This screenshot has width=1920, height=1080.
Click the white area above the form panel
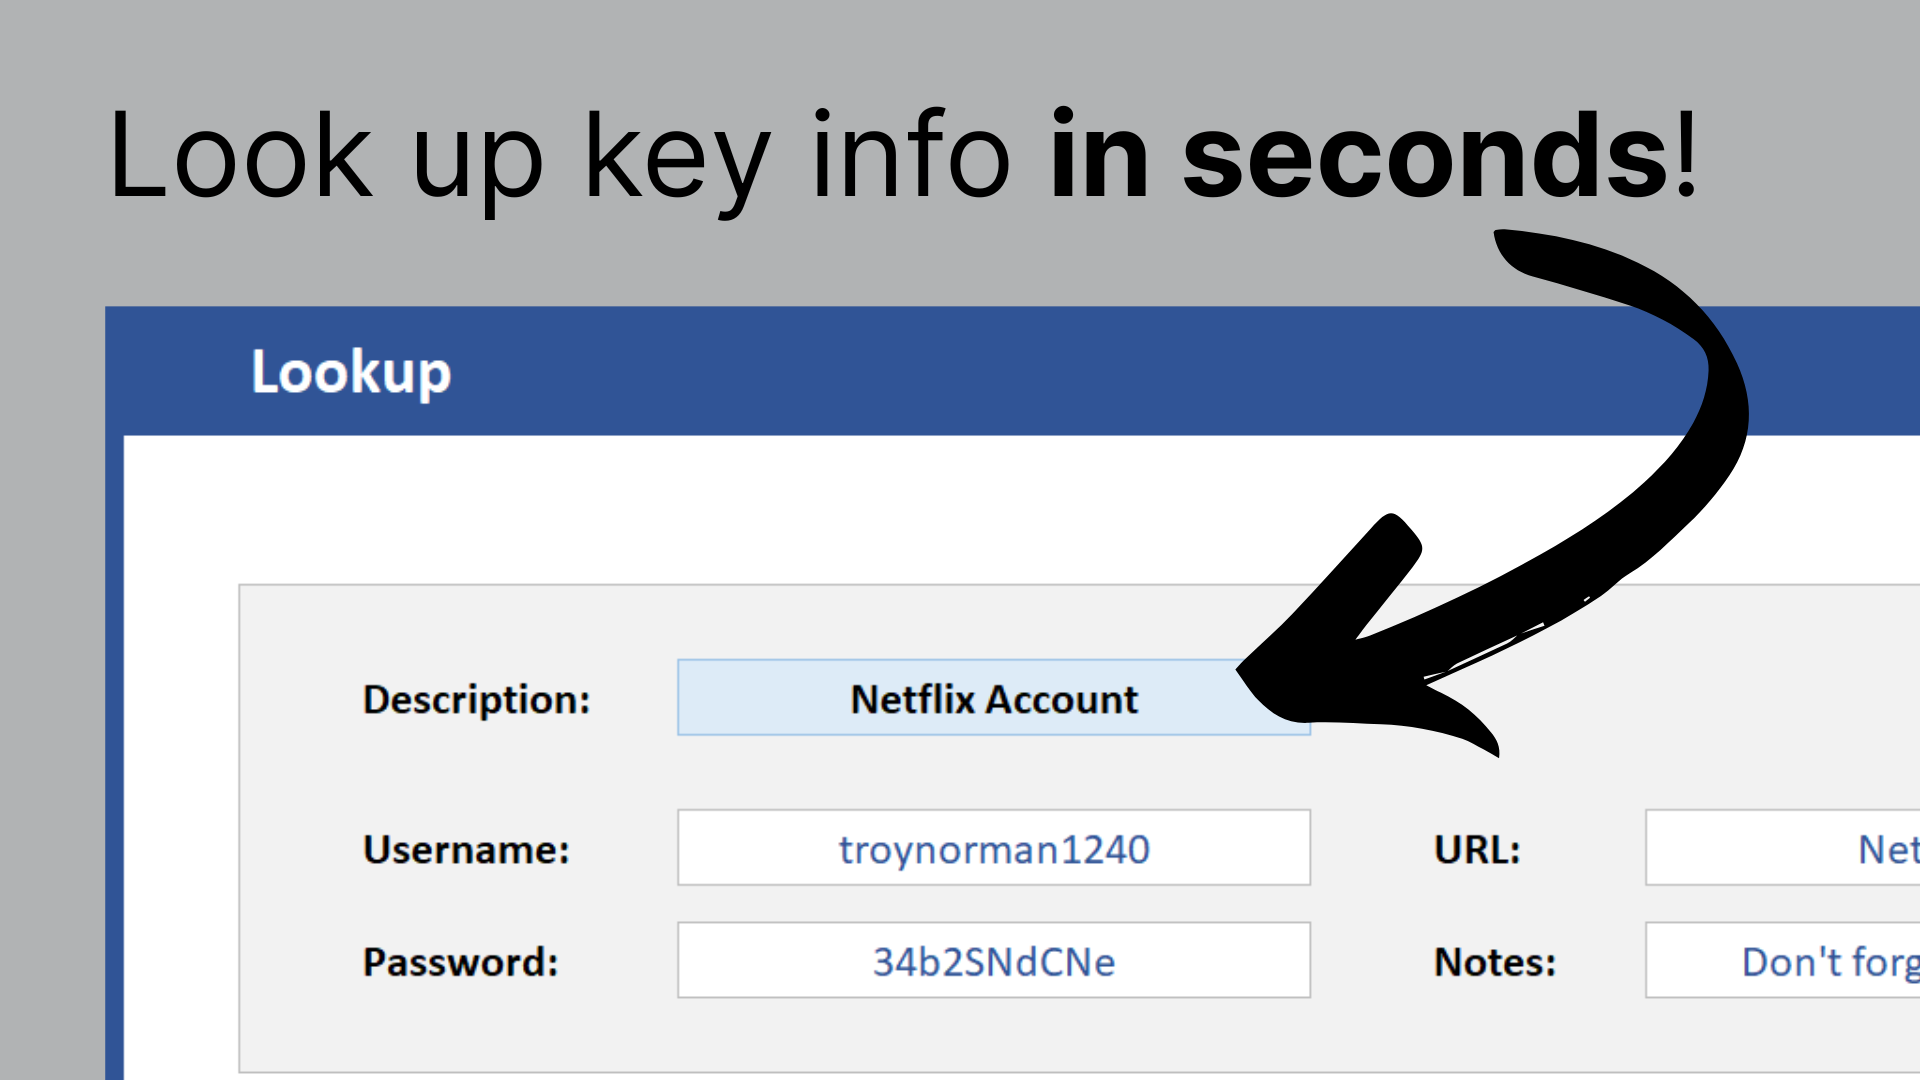click(x=700, y=508)
